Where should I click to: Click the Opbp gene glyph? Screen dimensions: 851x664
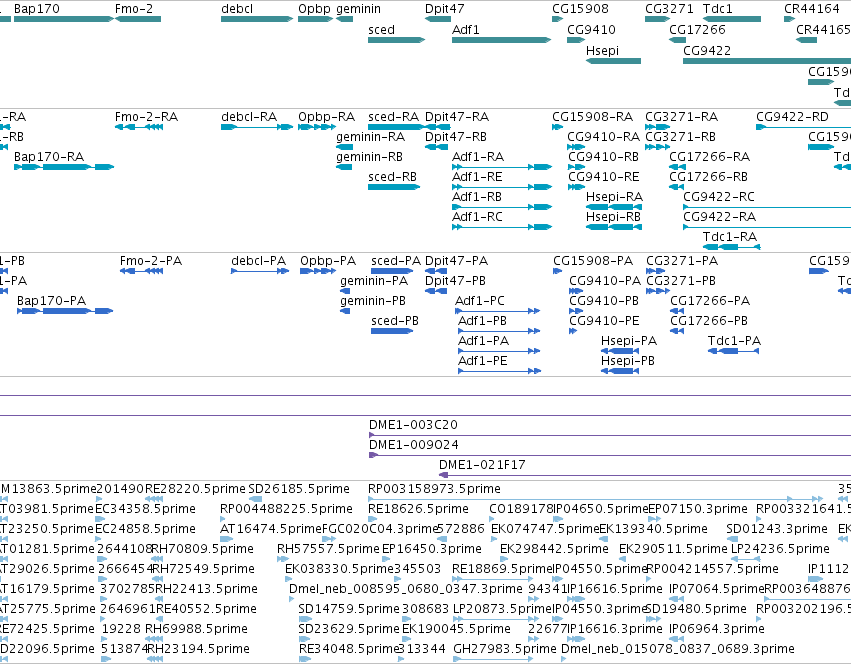tap(315, 19)
